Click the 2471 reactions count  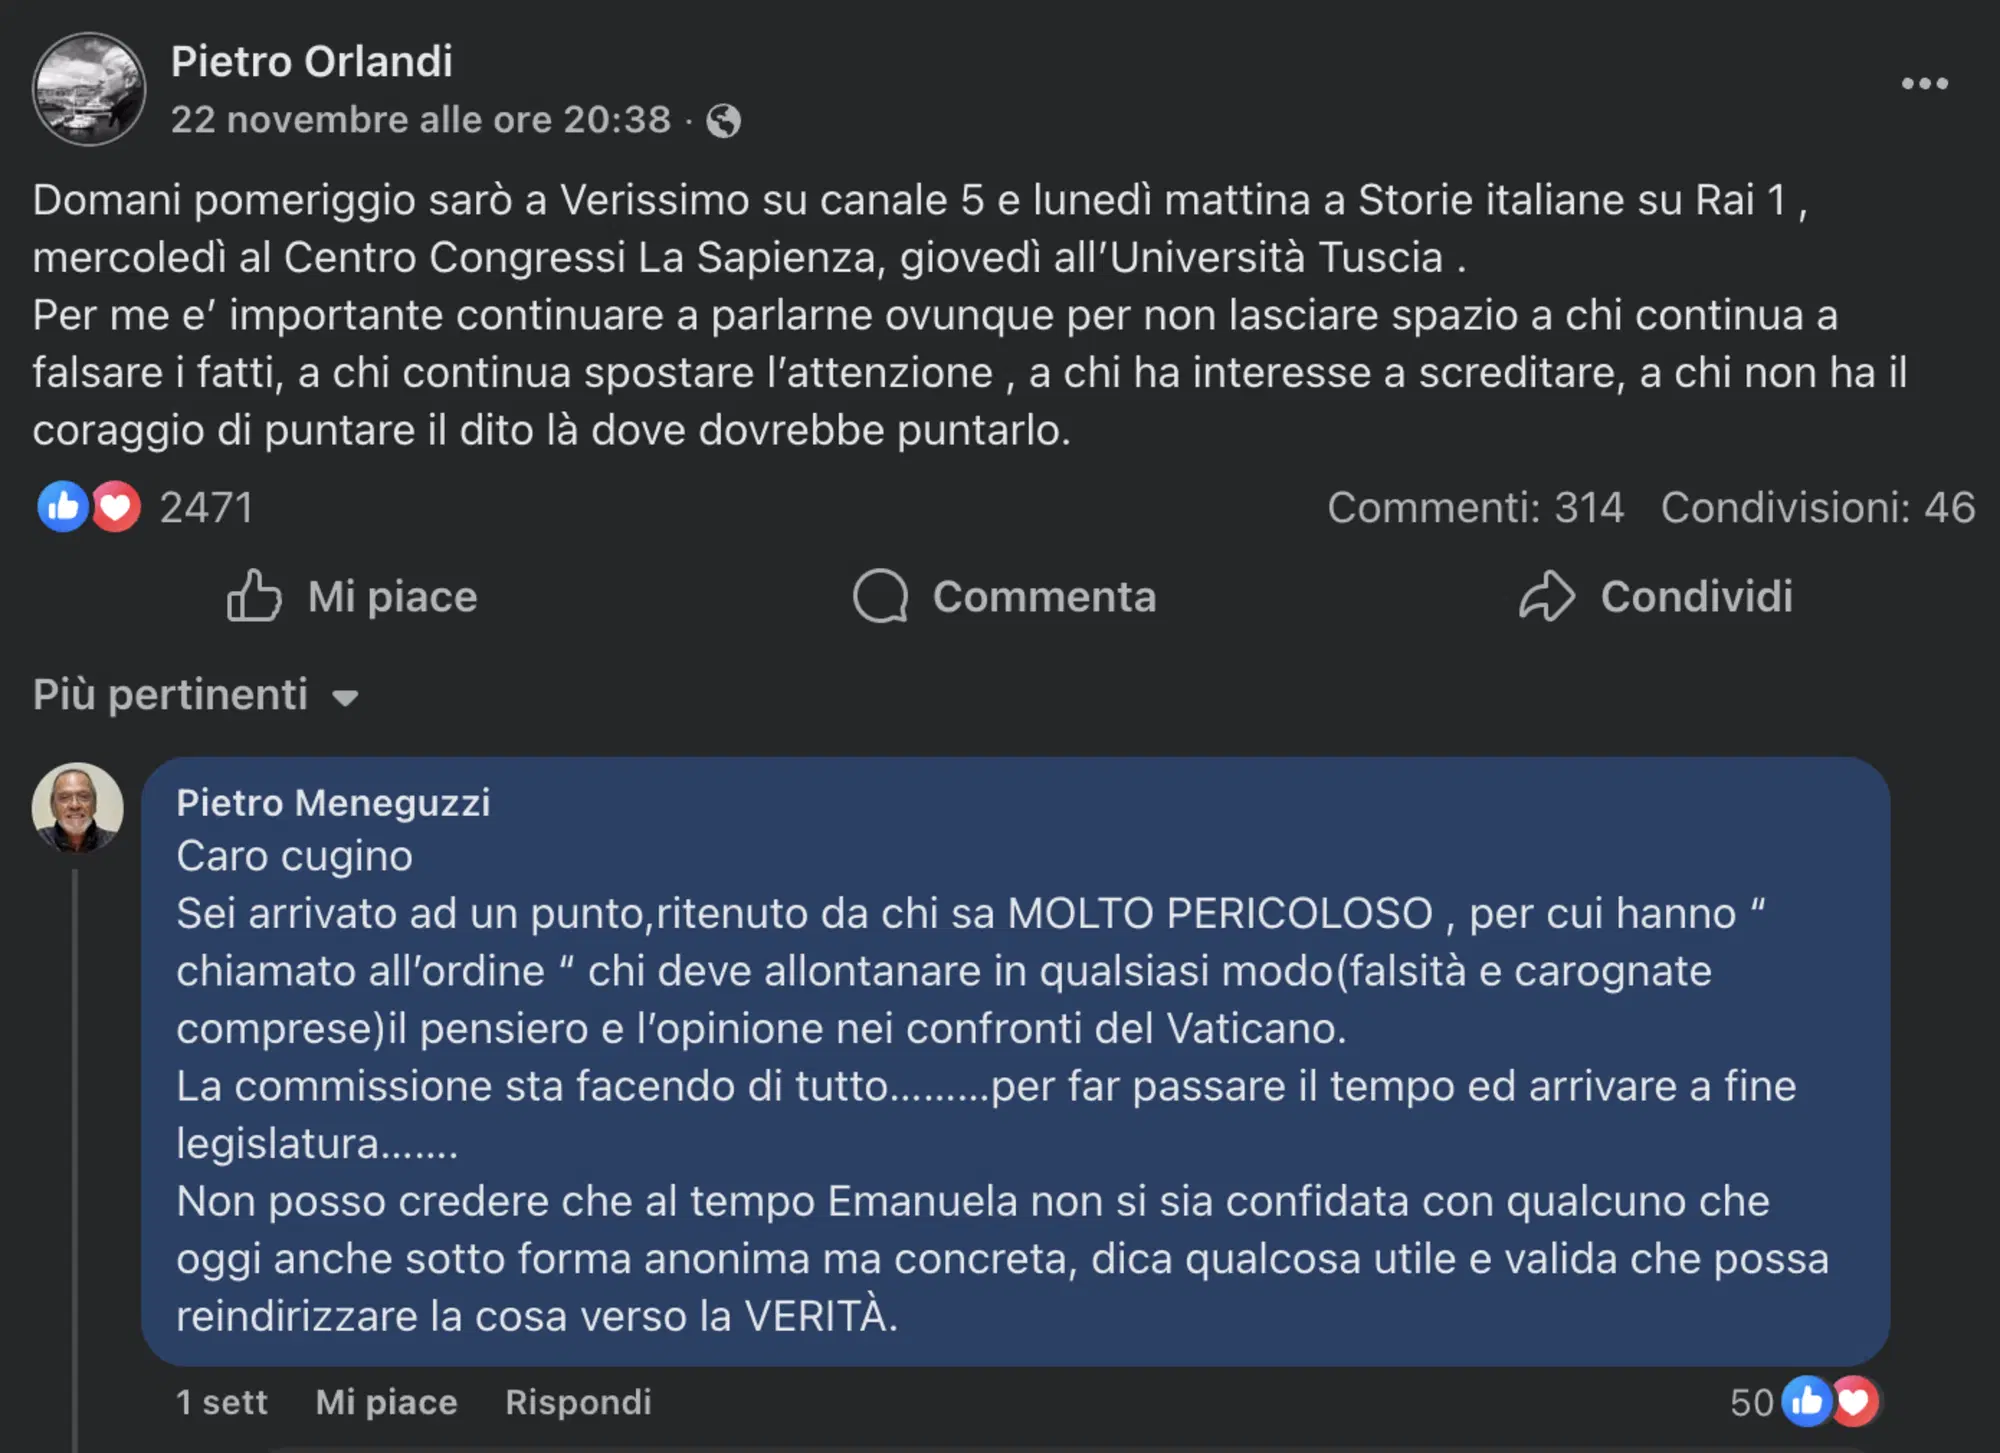pos(204,509)
